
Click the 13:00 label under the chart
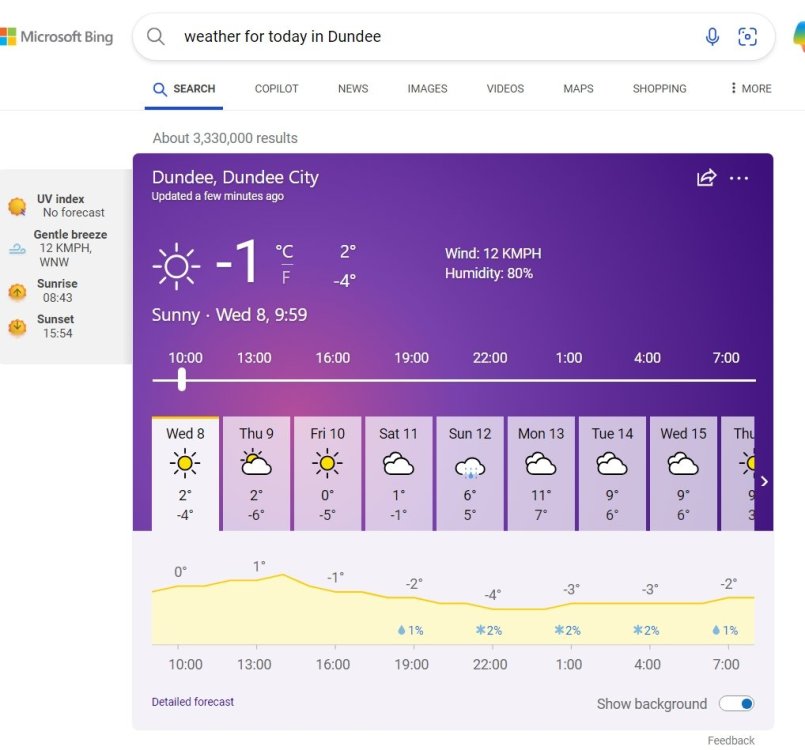254,664
